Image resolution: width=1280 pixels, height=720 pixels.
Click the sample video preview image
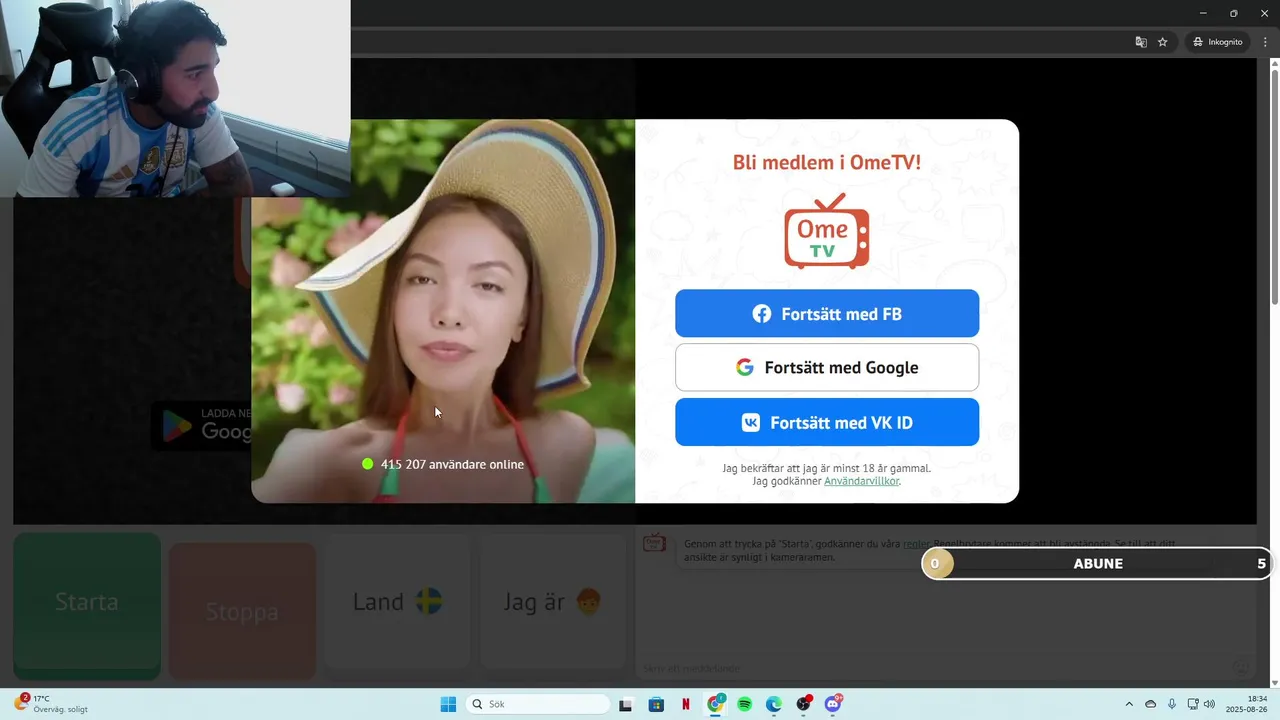tap(443, 311)
